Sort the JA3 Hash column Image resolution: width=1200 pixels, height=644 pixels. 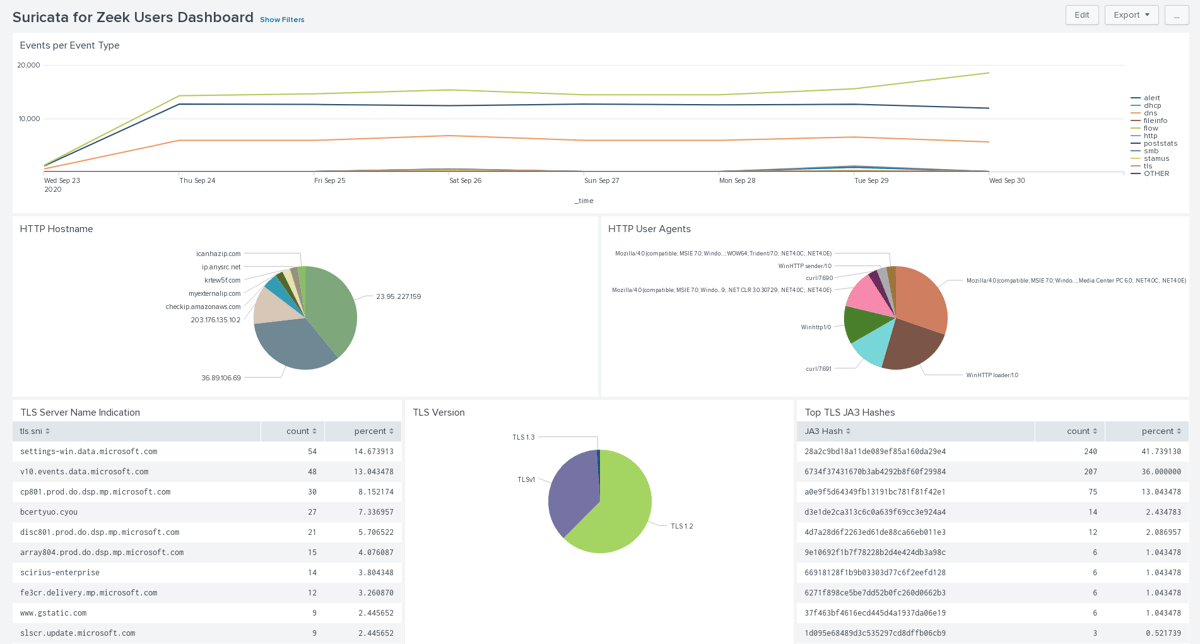[915, 431]
